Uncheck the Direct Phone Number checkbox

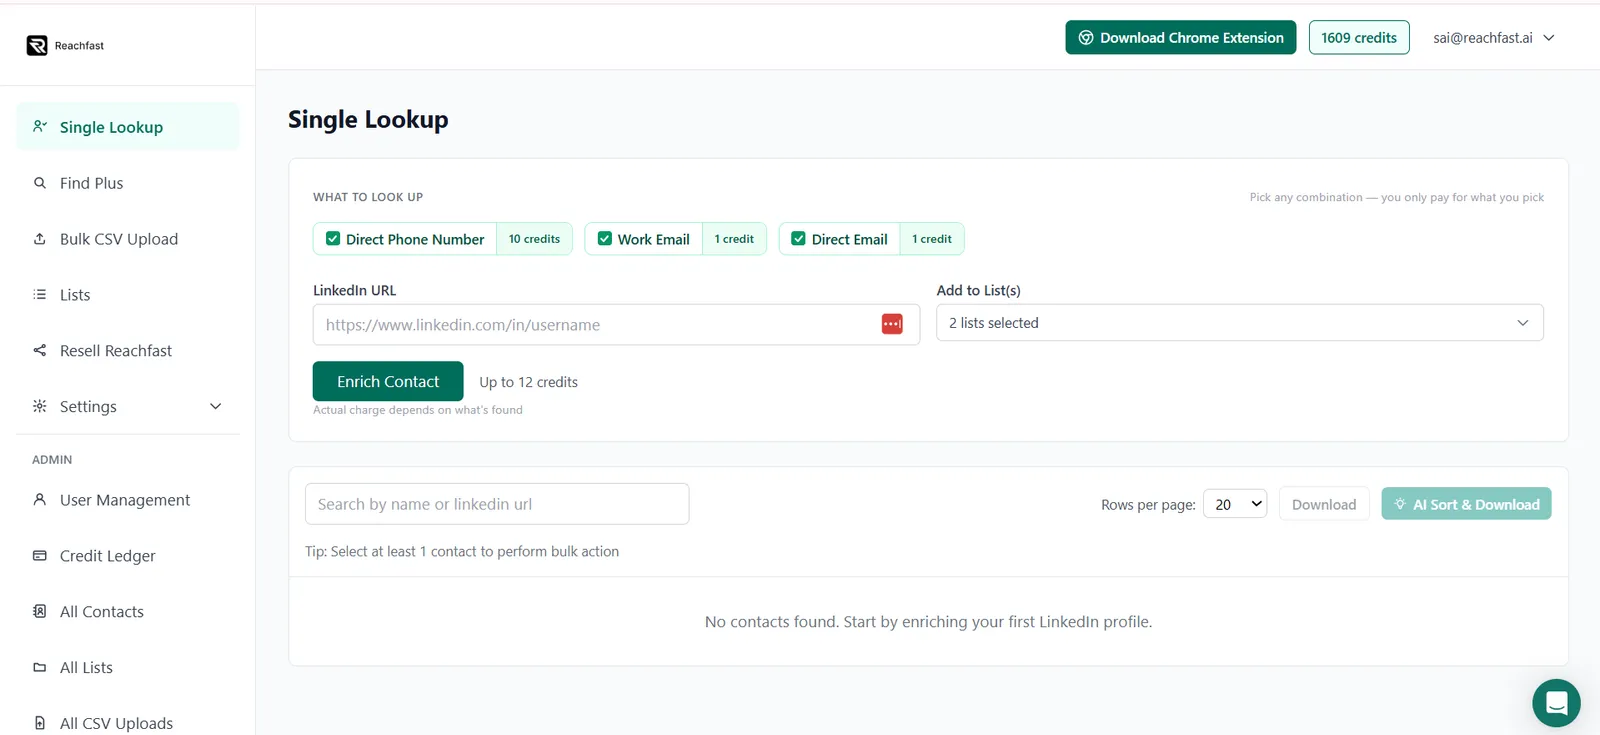(x=333, y=239)
